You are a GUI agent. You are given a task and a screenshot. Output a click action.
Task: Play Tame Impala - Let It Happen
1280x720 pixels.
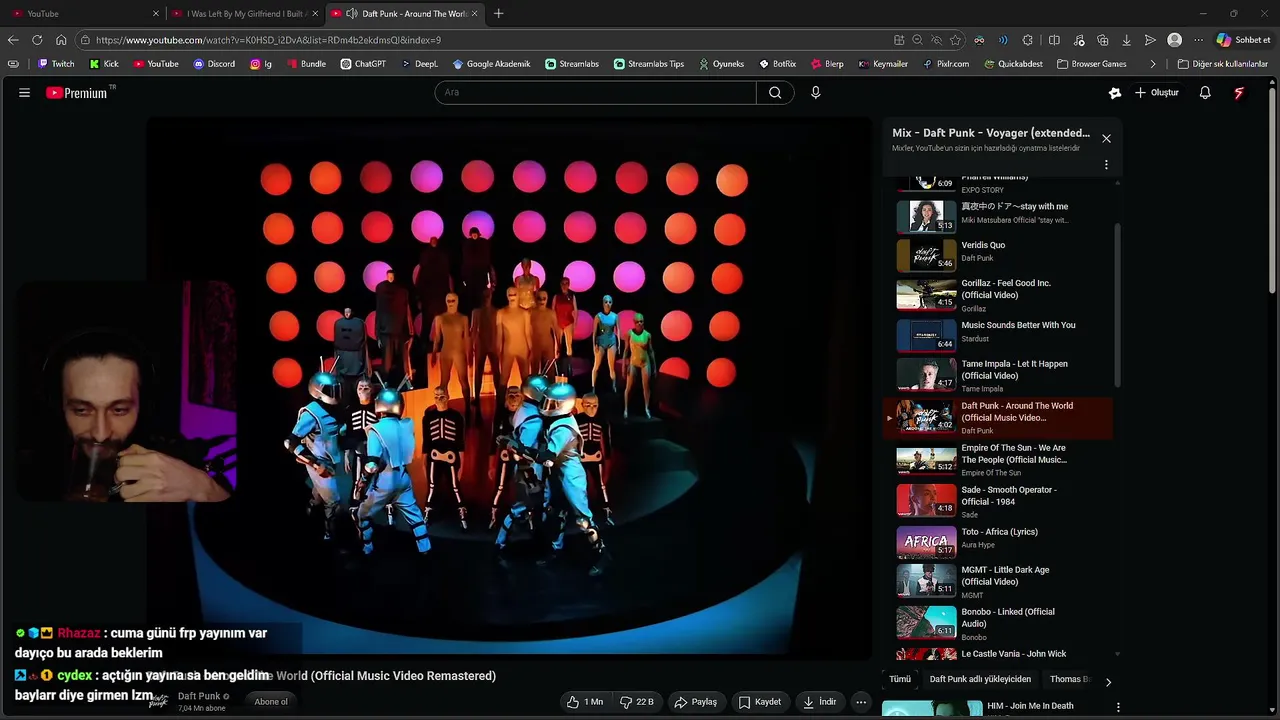(x=998, y=375)
